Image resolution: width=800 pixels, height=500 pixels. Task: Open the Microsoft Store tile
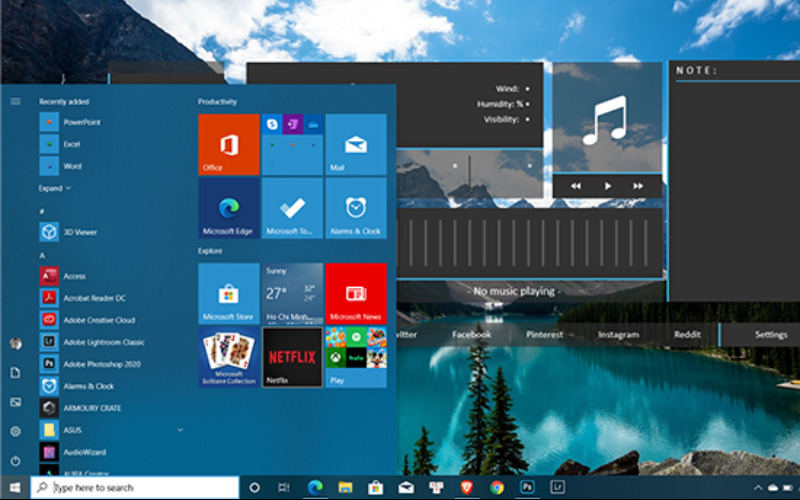pos(229,293)
